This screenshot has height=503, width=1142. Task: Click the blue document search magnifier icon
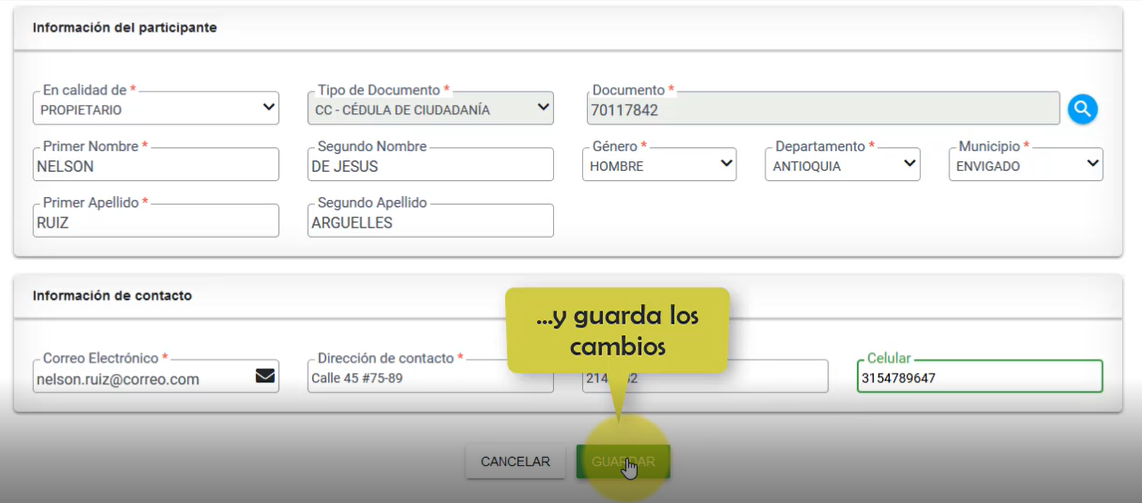click(x=1082, y=109)
